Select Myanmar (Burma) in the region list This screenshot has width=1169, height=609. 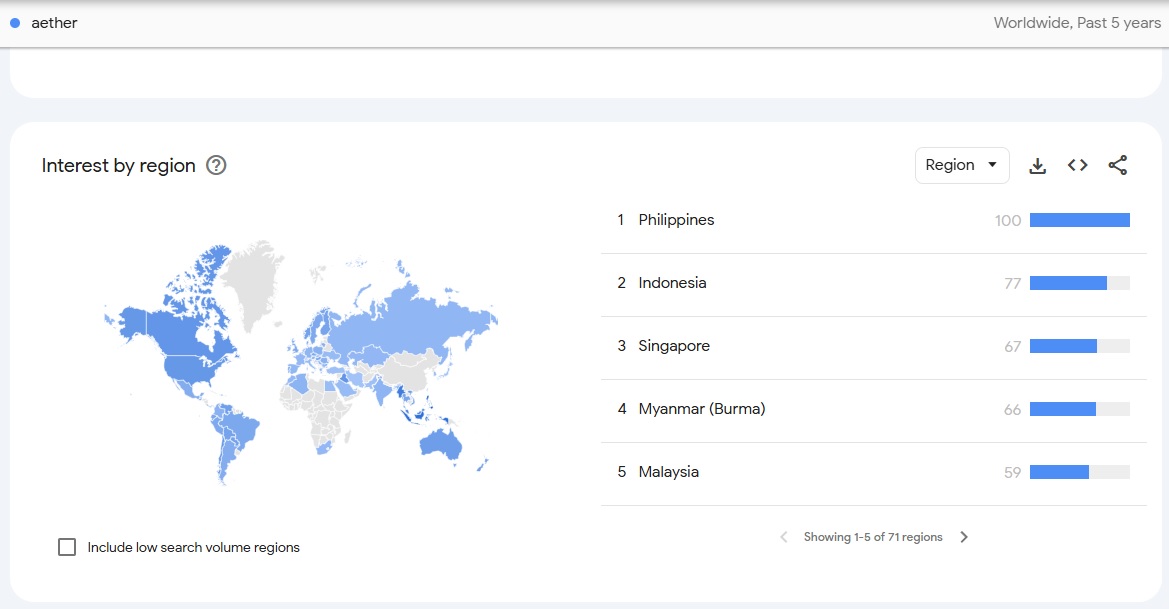coord(702,408)
